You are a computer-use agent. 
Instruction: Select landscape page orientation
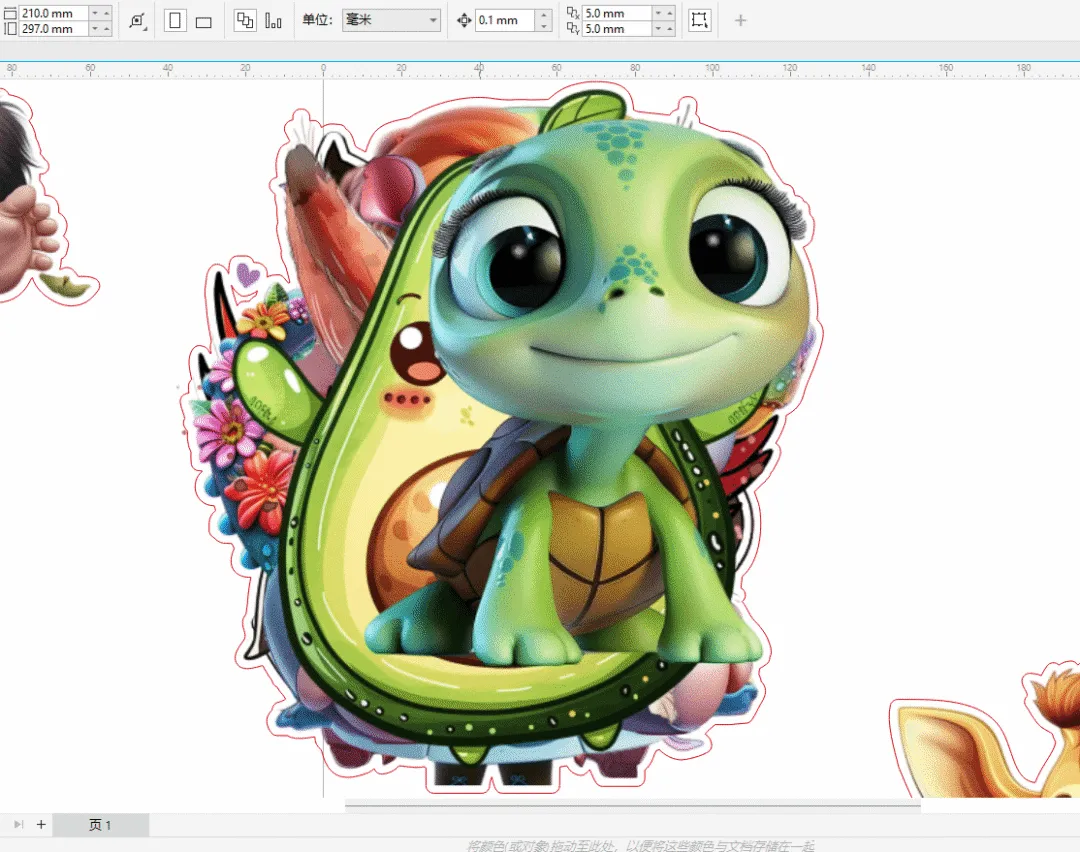204,21
